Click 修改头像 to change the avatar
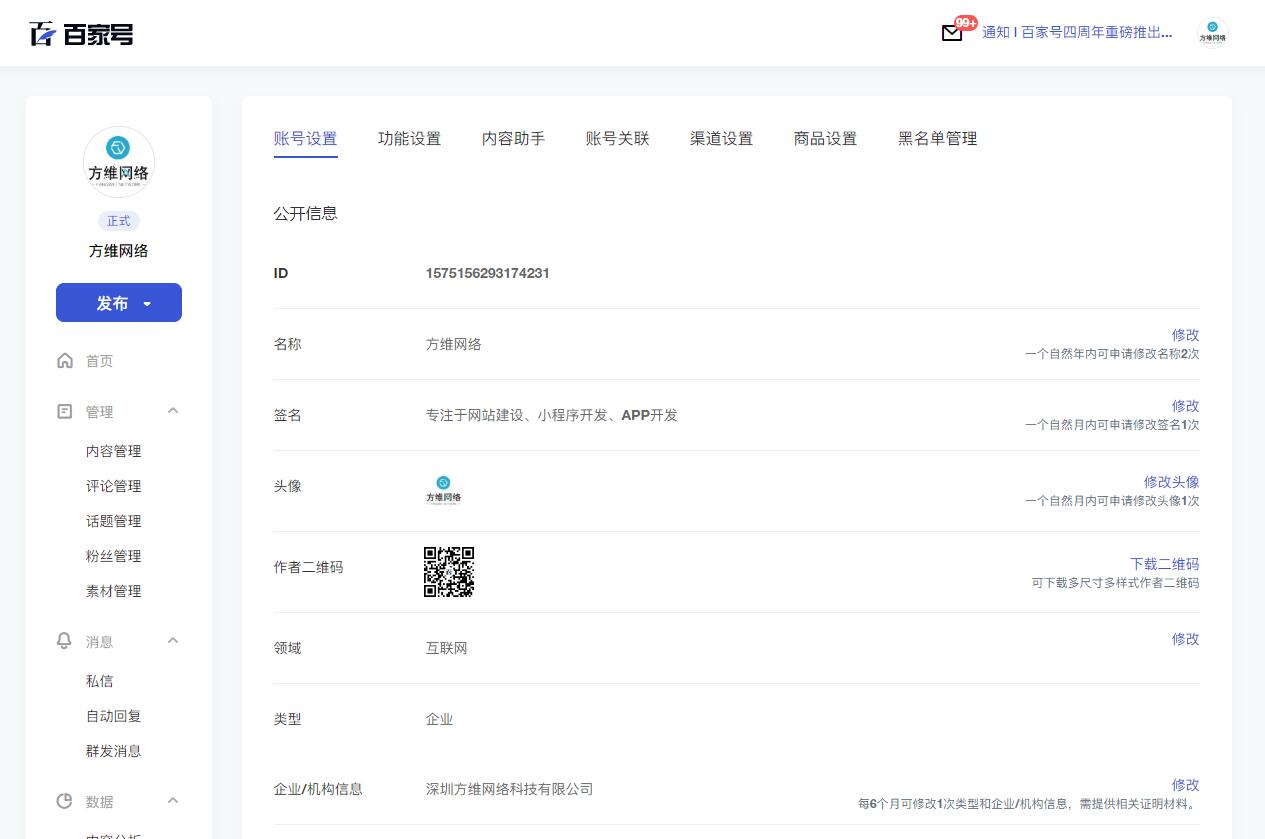 [1171, 482]
